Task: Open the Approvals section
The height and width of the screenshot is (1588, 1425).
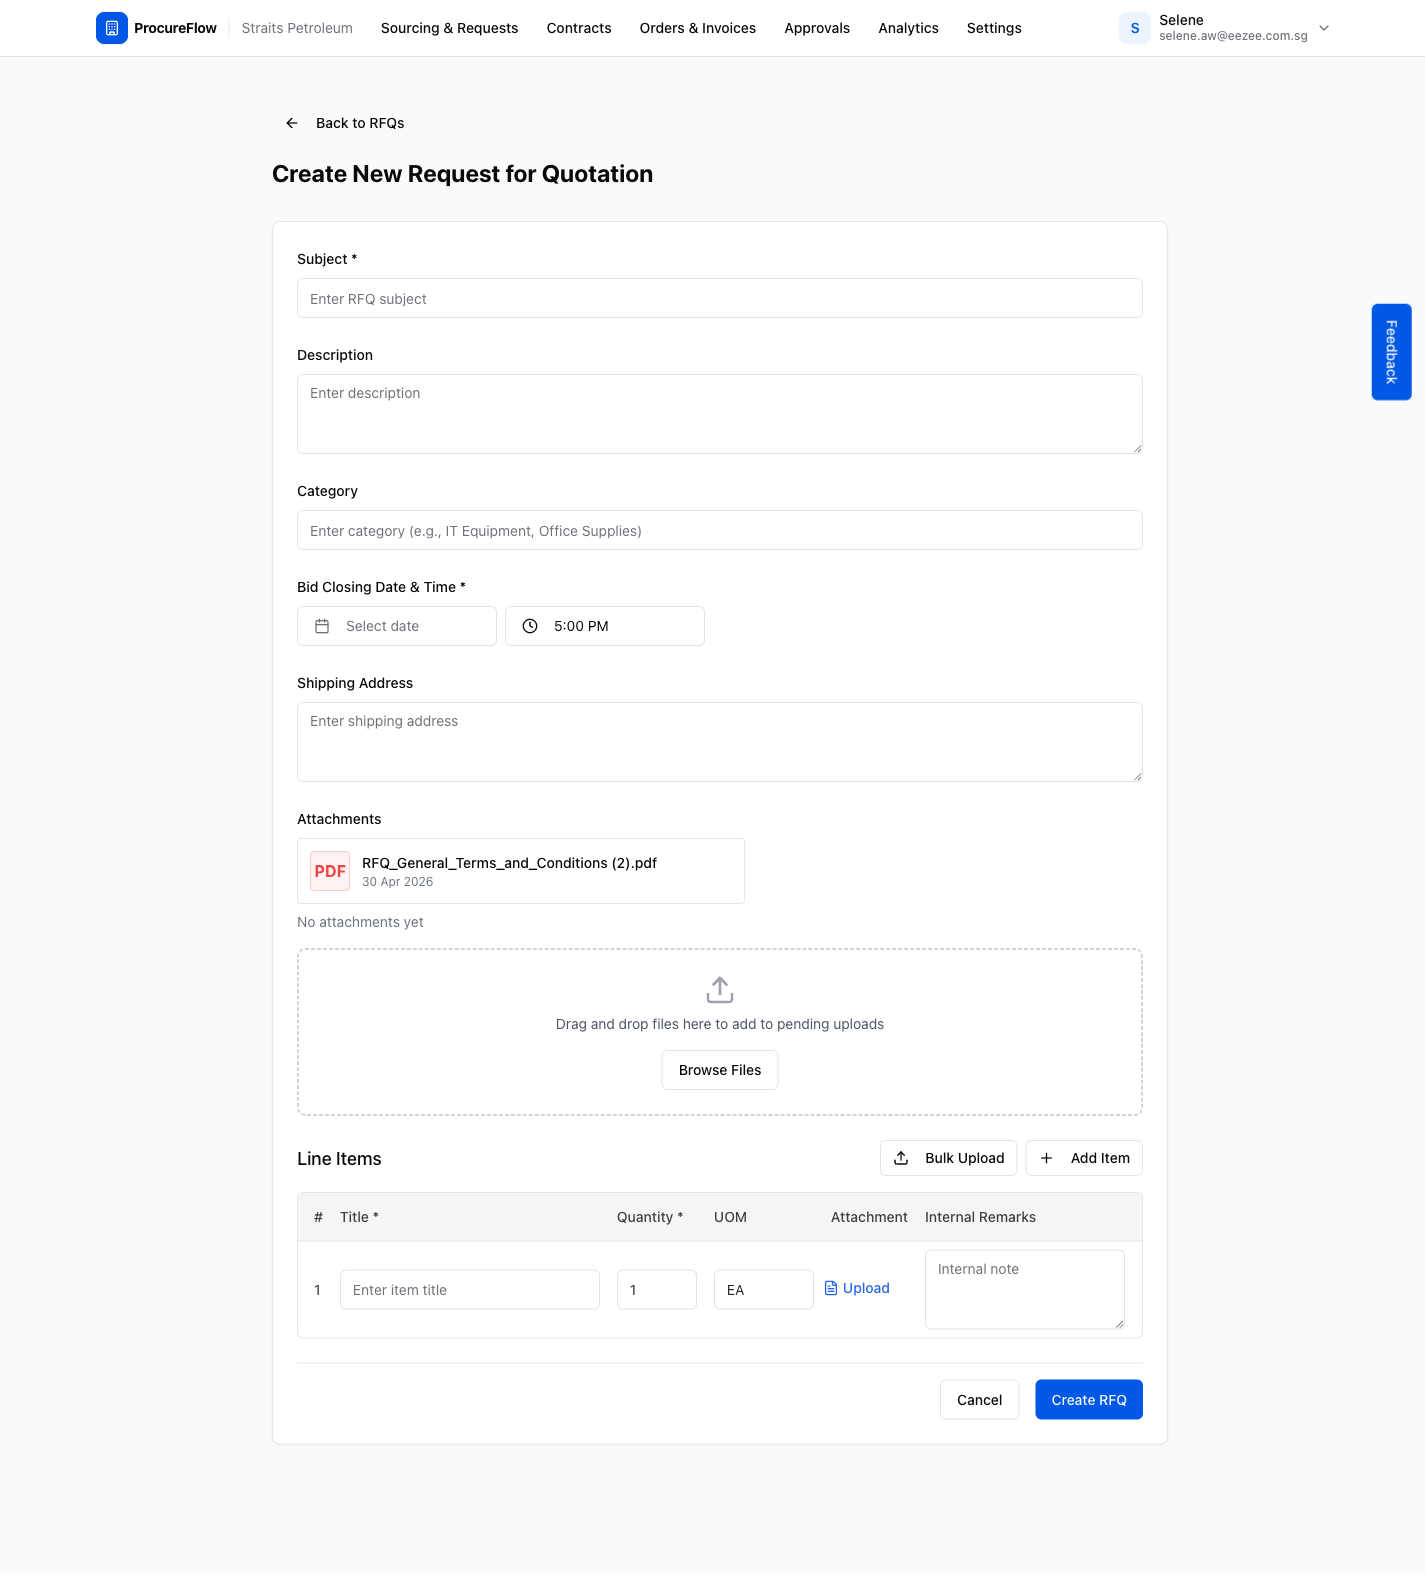Action: (817, 28)
